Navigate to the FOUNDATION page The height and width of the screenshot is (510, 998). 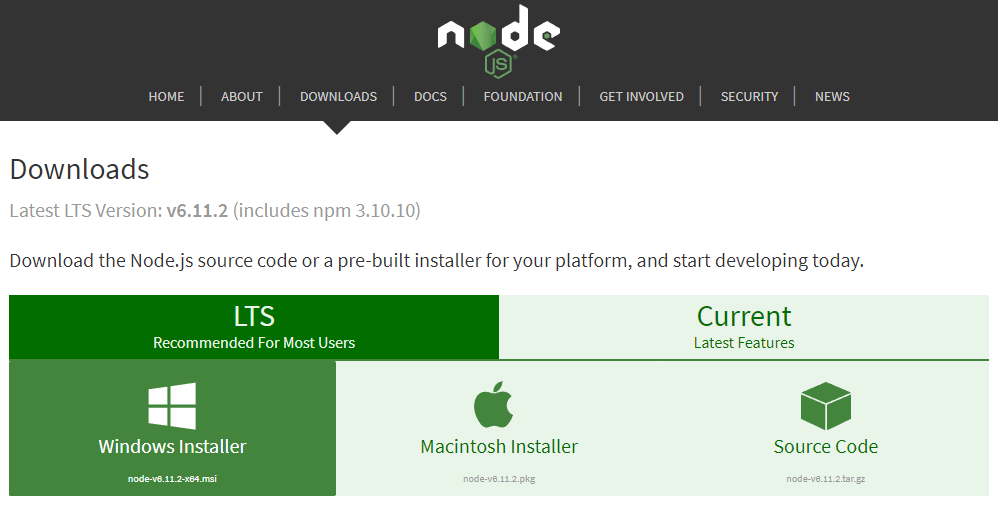click(523, 97)
